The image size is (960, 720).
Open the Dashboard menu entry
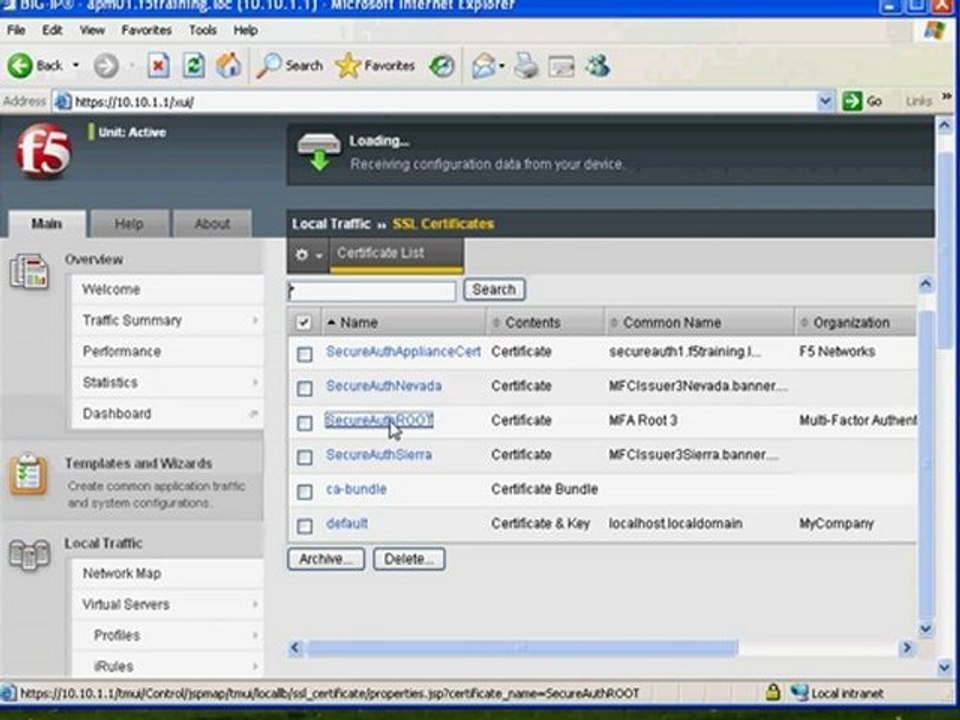[x=117, y=414]
